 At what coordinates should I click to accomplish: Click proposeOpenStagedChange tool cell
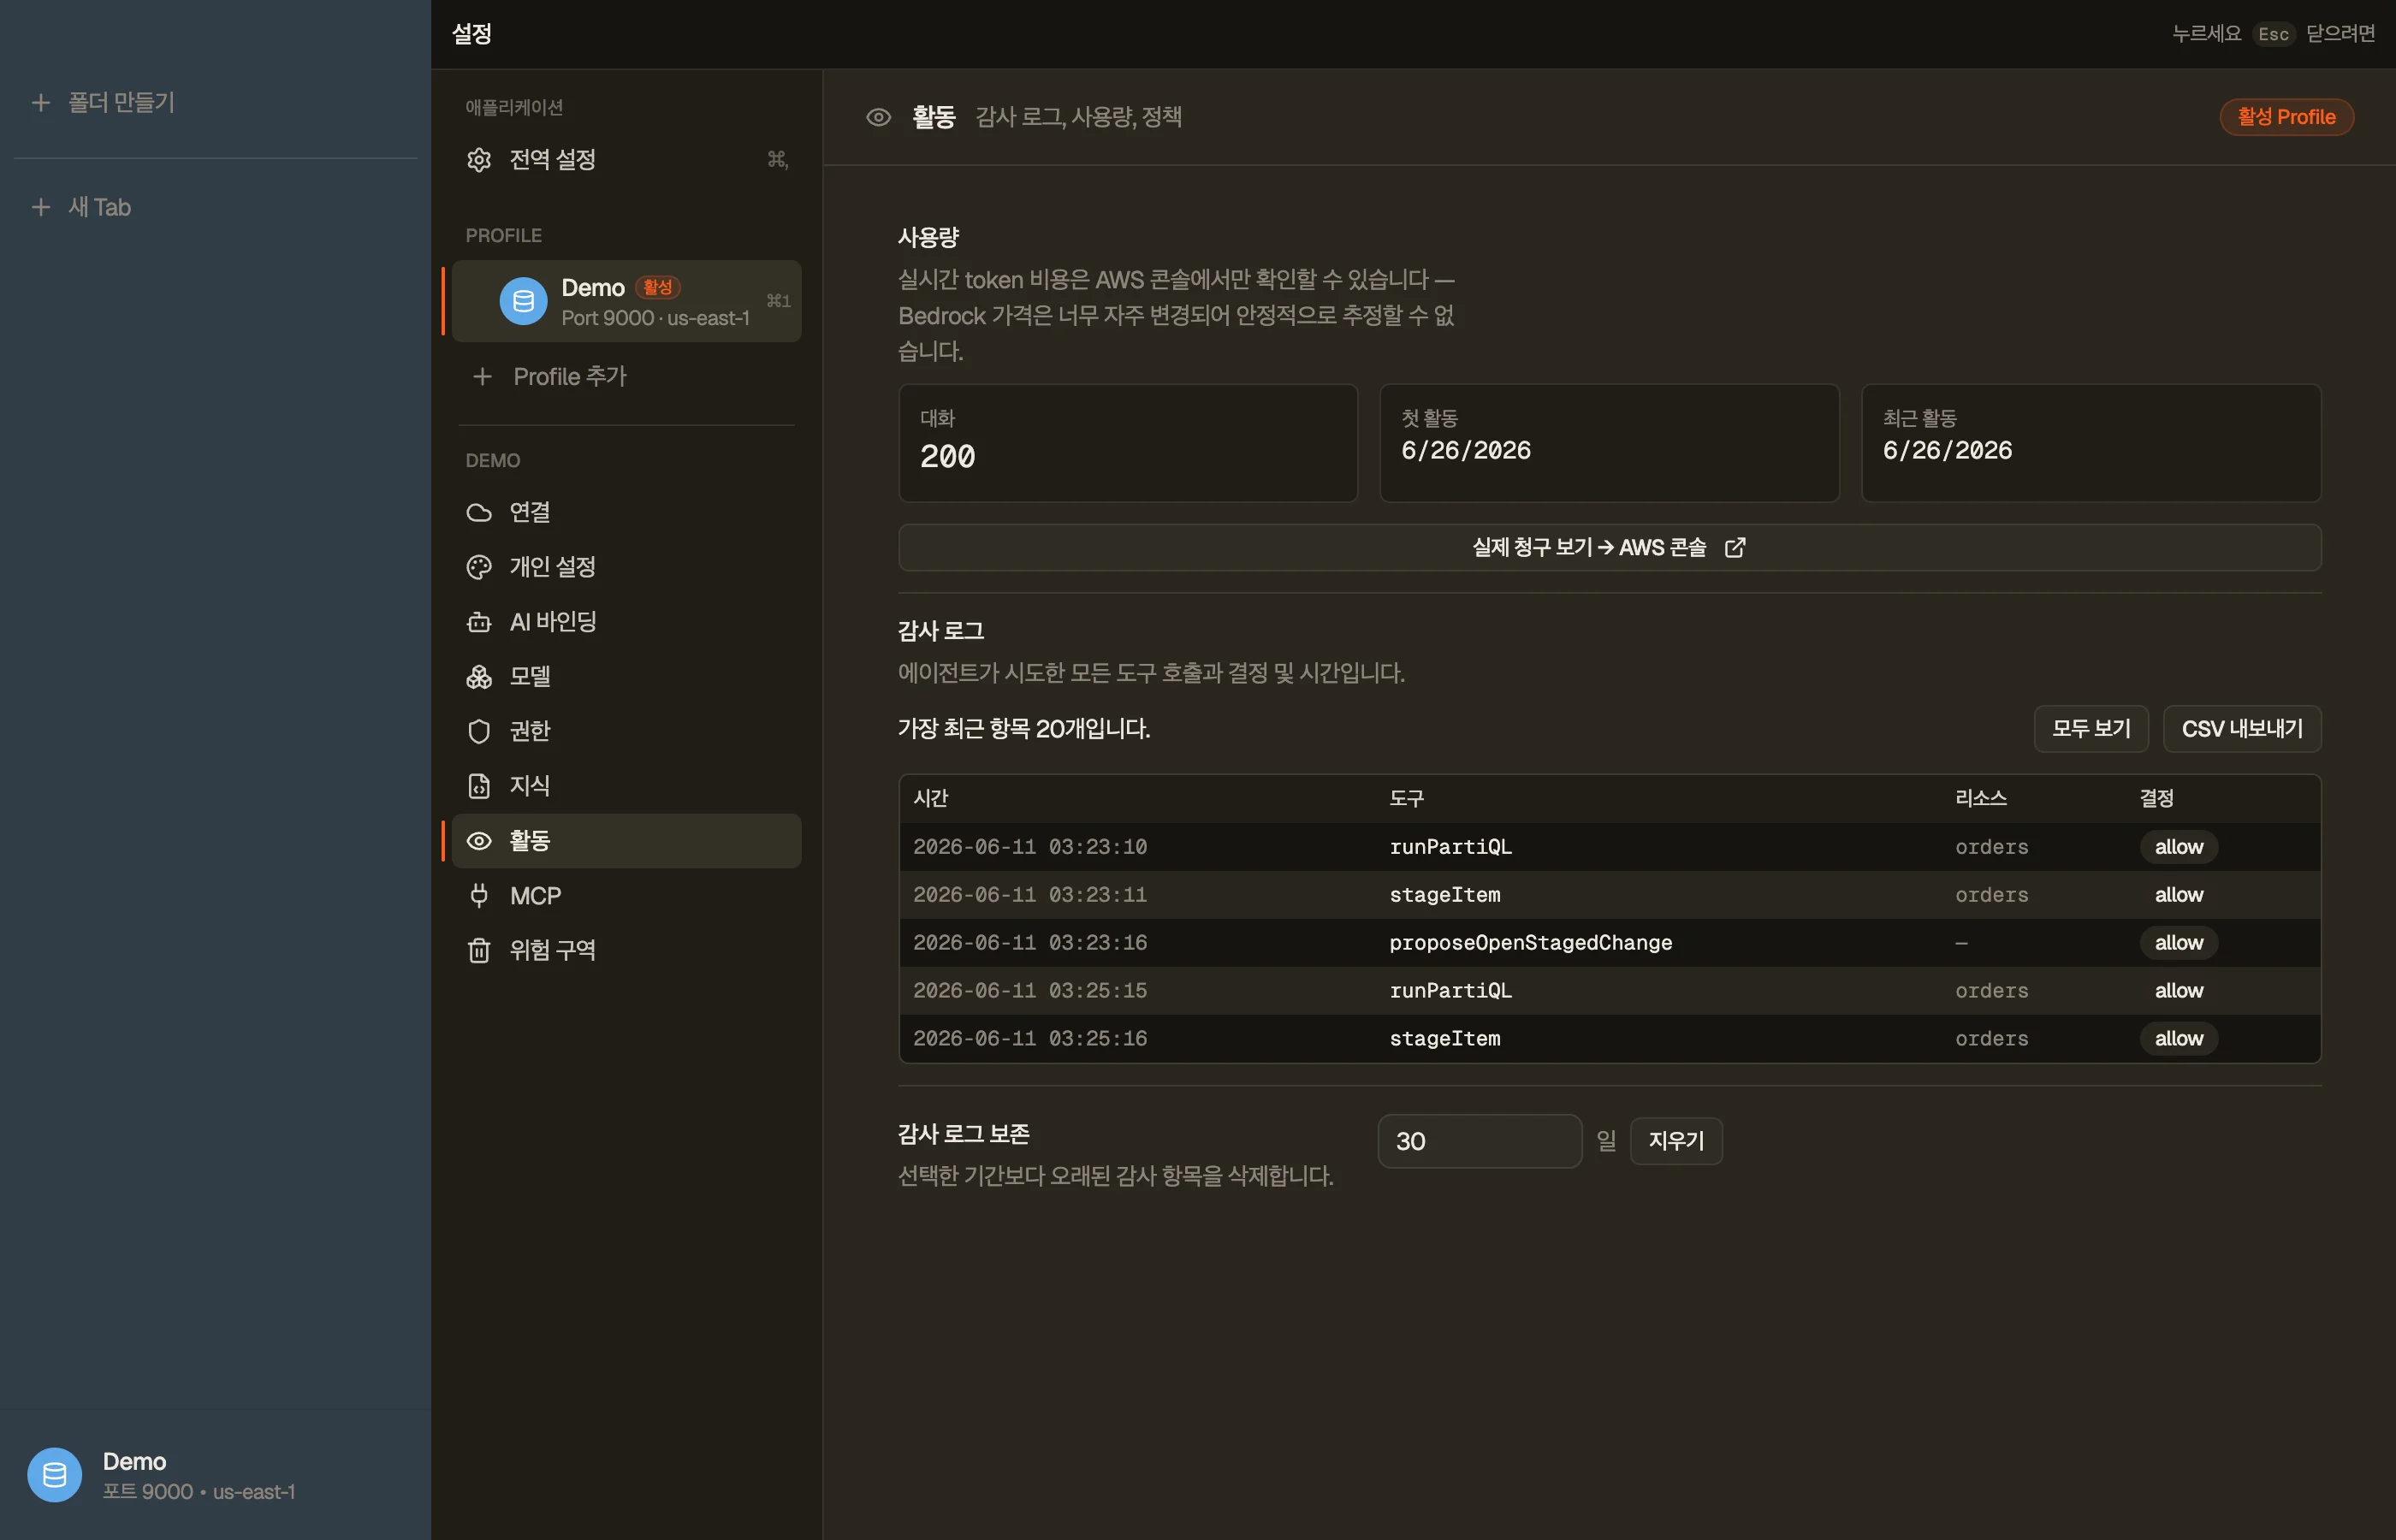point(1530,943)
